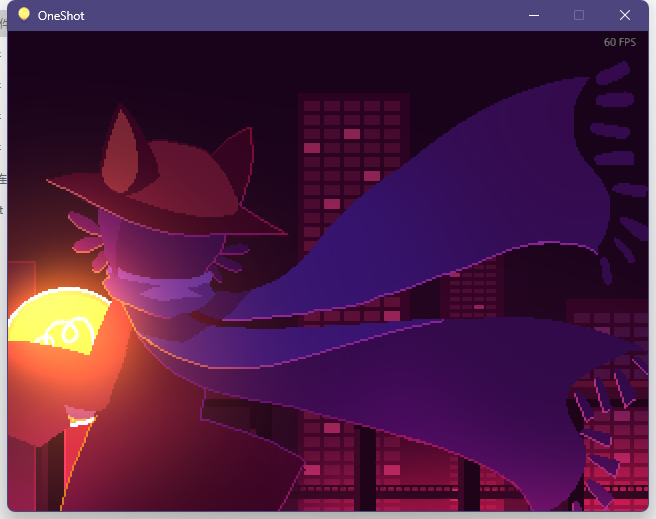Minimize the OneShot window
This screenshot has height=519, width=656.
[x=534, y=15]
